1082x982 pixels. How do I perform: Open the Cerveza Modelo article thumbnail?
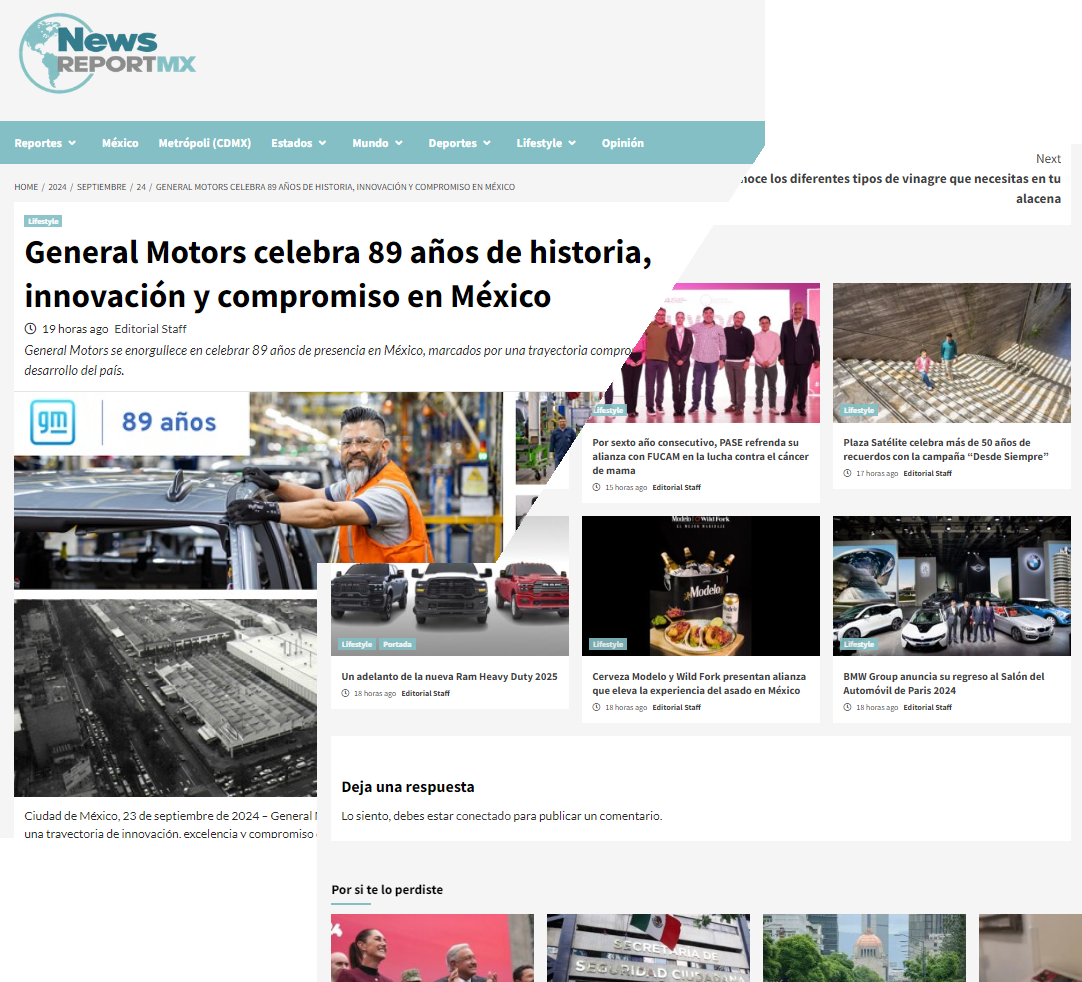click(x=700, y=586)
